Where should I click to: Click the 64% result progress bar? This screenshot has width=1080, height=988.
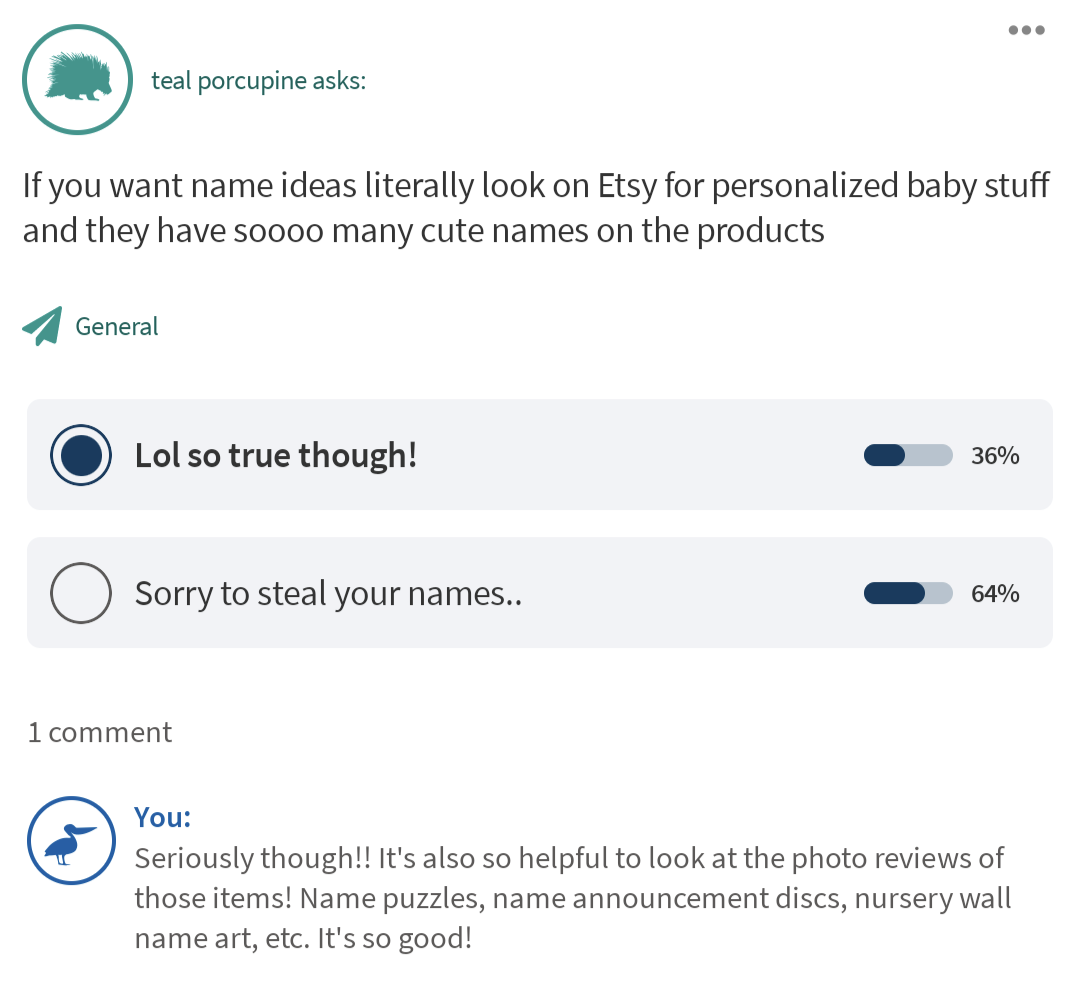(x=907, y=594)
